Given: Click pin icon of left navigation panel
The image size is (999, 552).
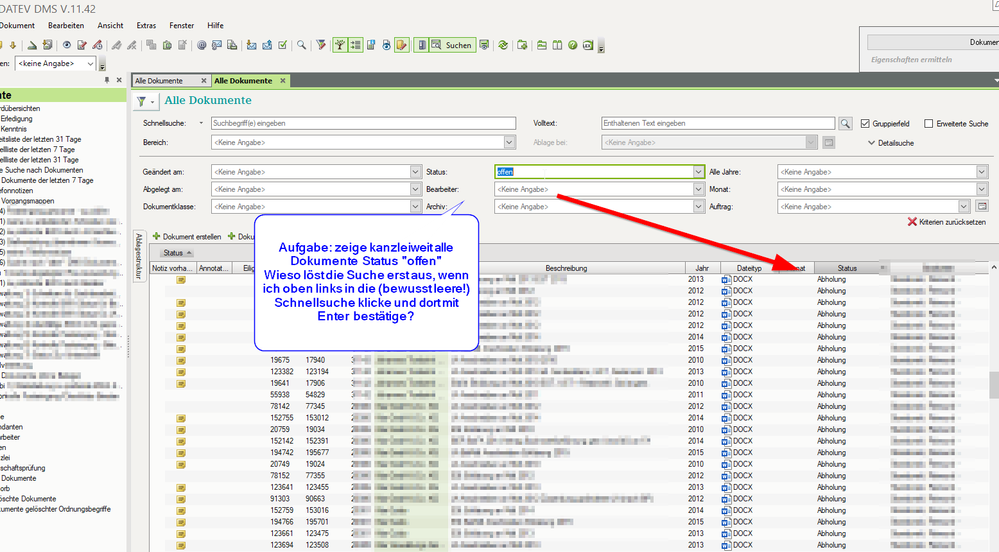Looking at the screenshot, I should [107, 80].
